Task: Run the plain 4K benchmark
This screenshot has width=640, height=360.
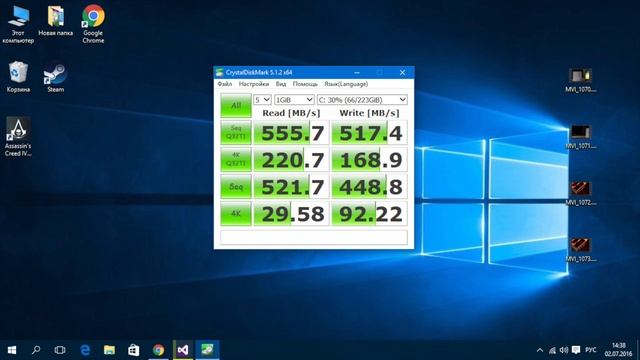Action: tap(236, 213)
